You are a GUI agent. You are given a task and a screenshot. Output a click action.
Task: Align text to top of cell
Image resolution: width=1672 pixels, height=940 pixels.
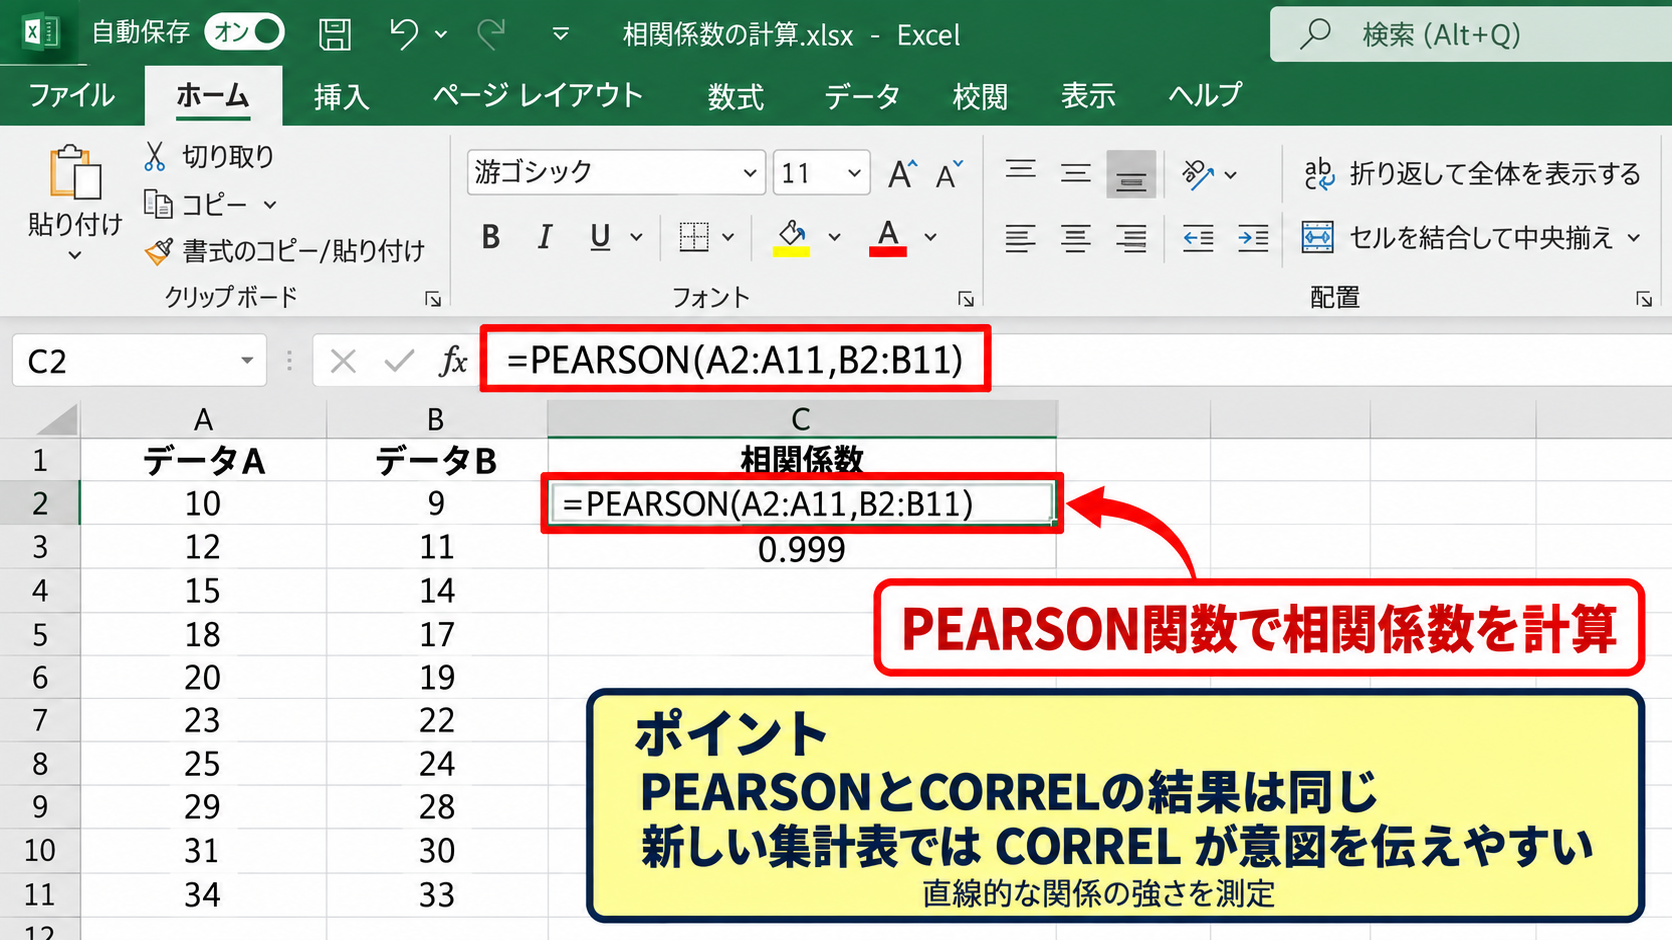pos(1020,172)
